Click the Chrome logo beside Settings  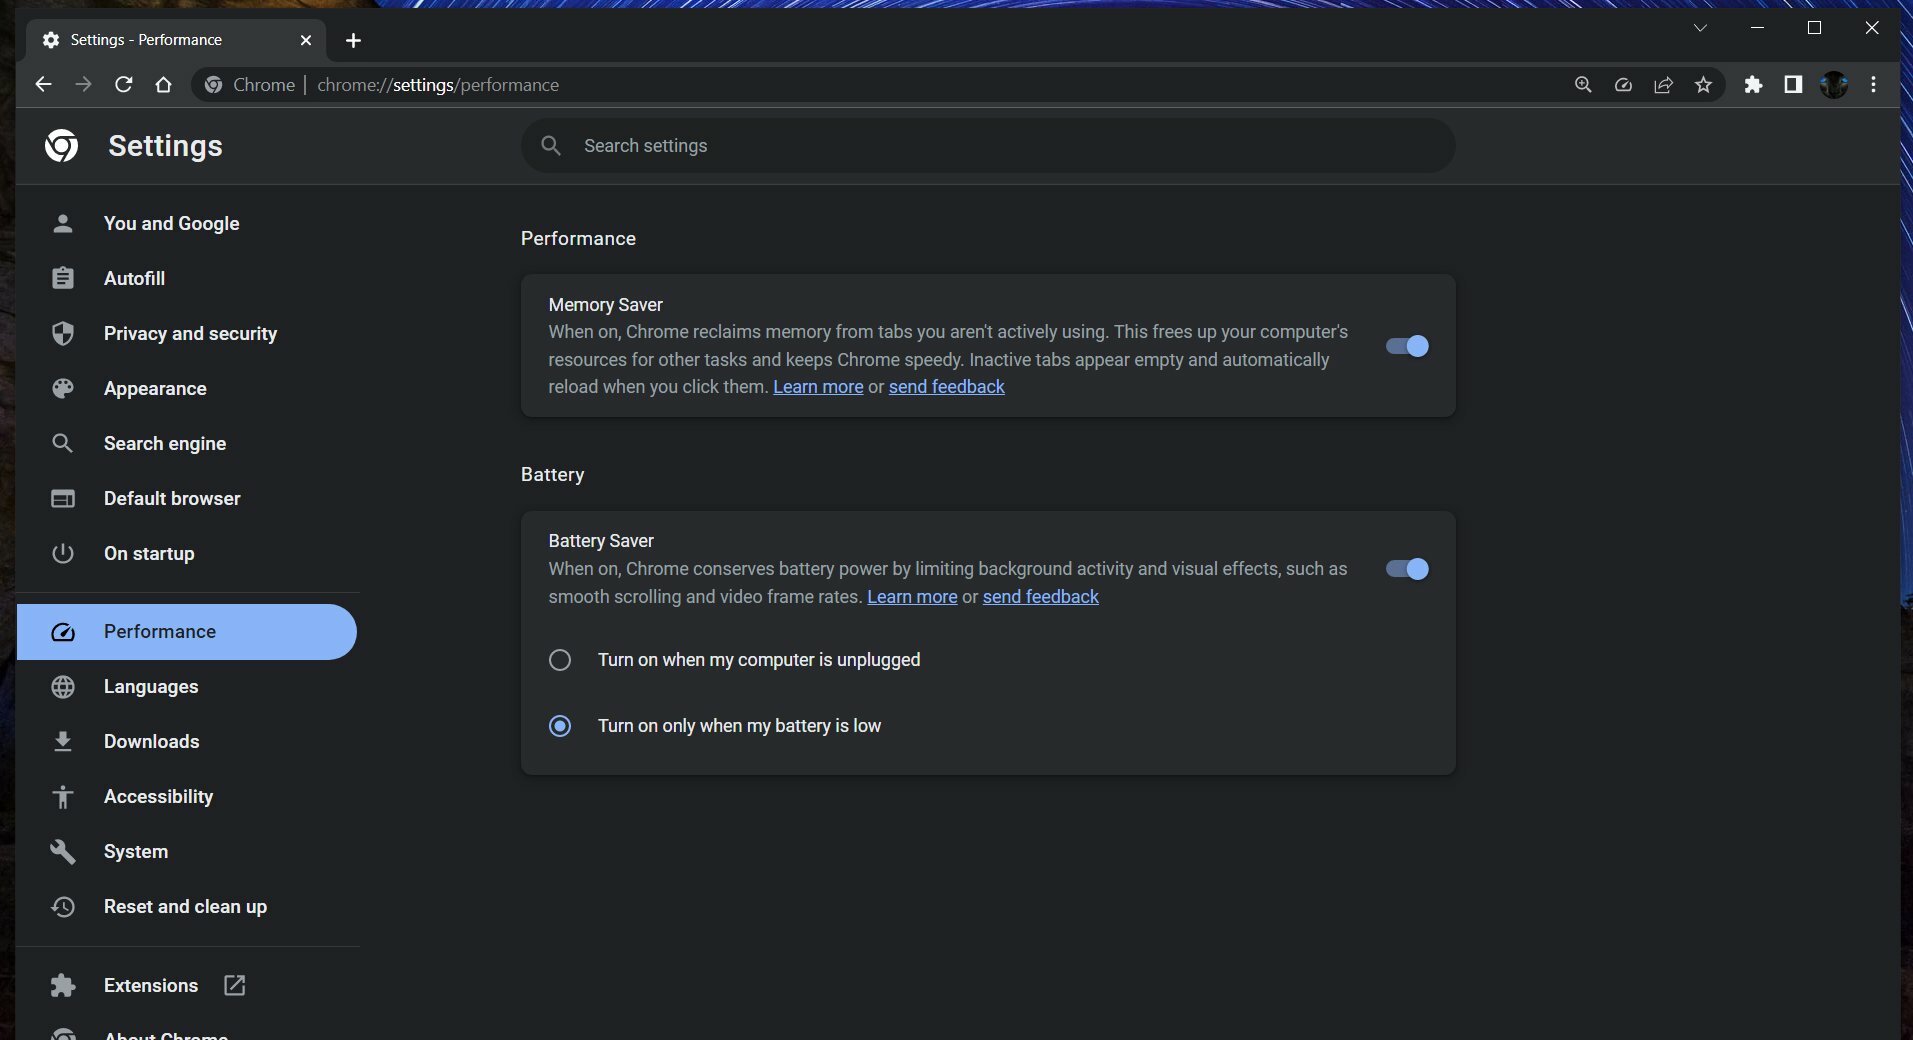[x=61, y=146]
